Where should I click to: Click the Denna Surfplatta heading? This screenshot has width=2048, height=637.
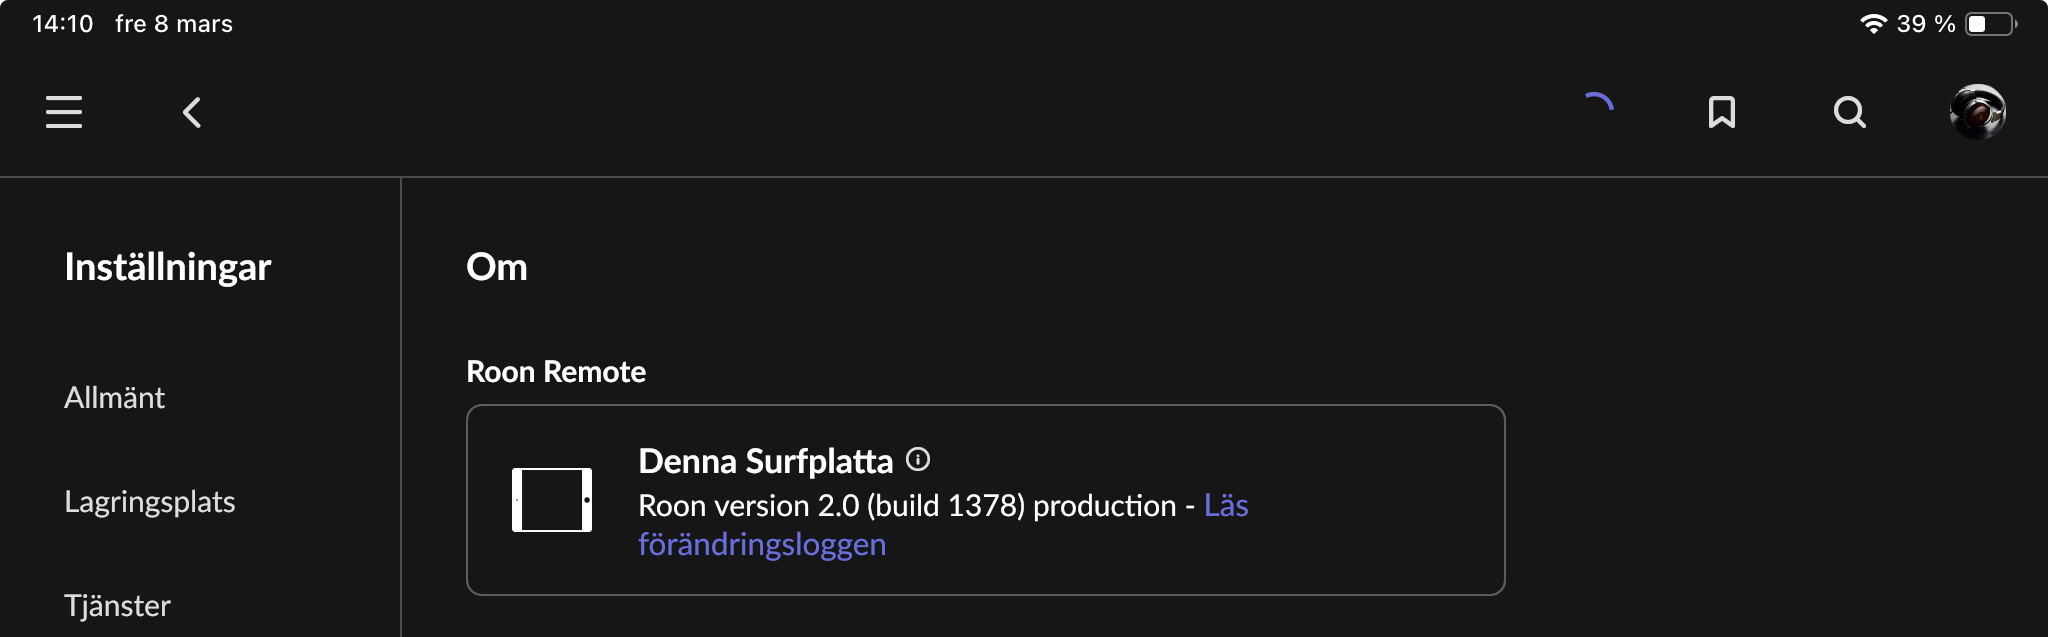click(766, 461)
